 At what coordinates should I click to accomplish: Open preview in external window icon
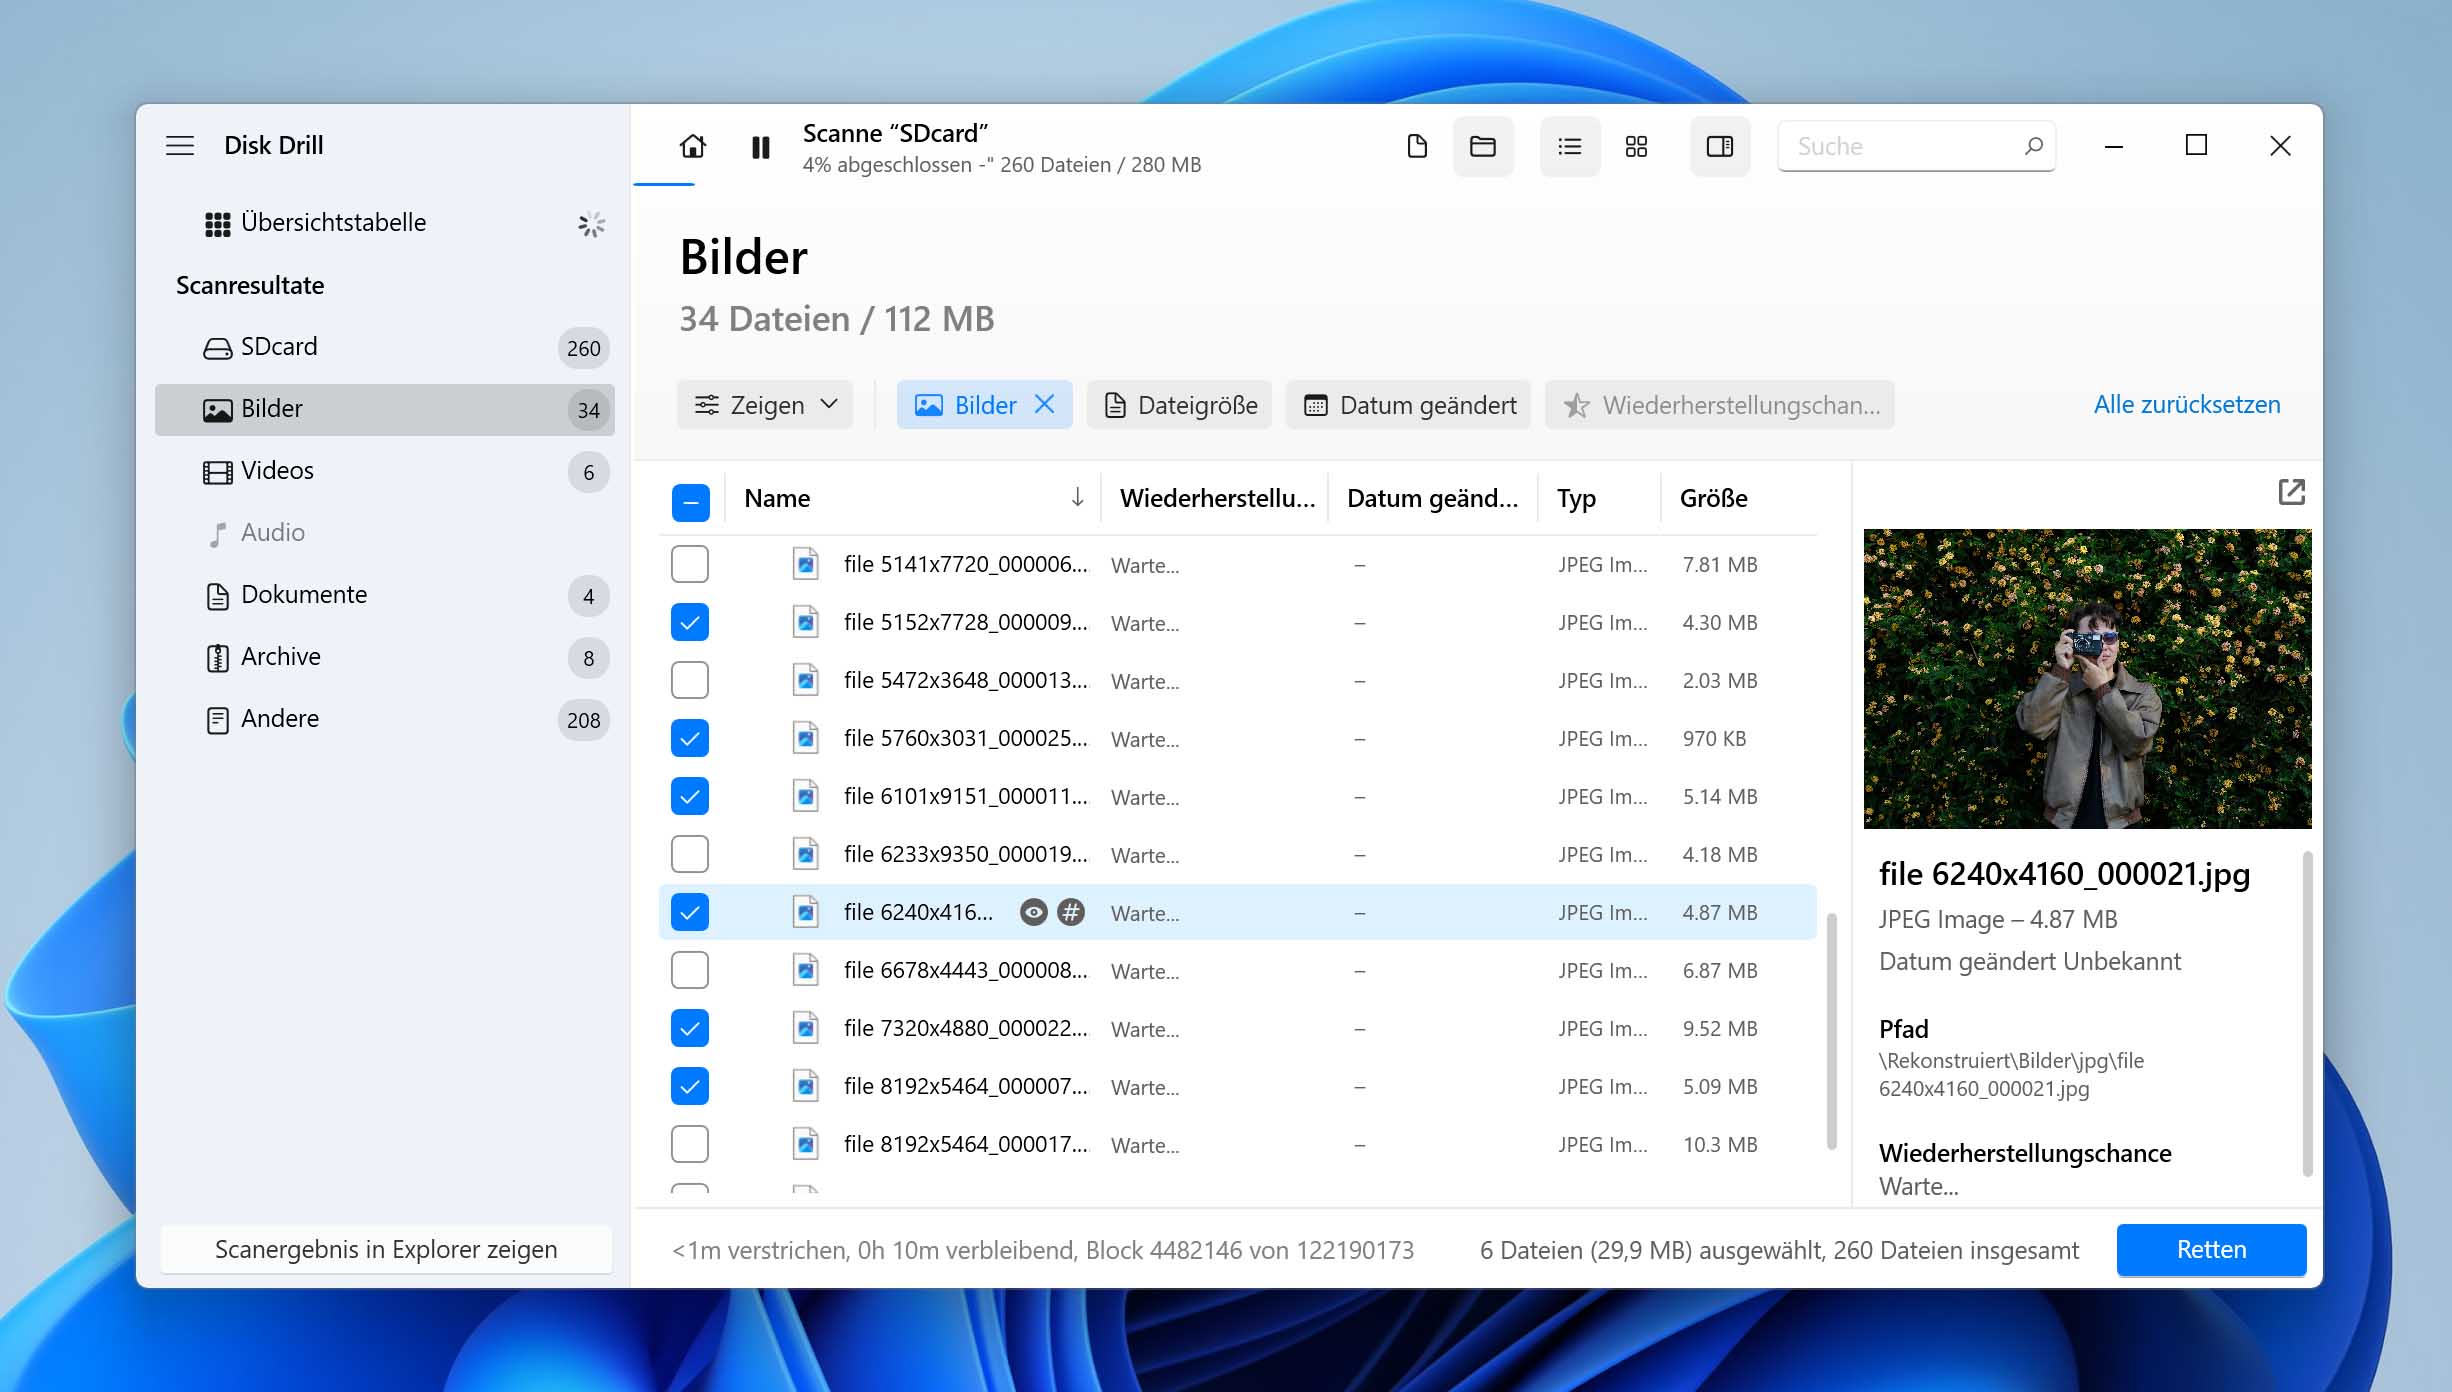(2291, 492)
